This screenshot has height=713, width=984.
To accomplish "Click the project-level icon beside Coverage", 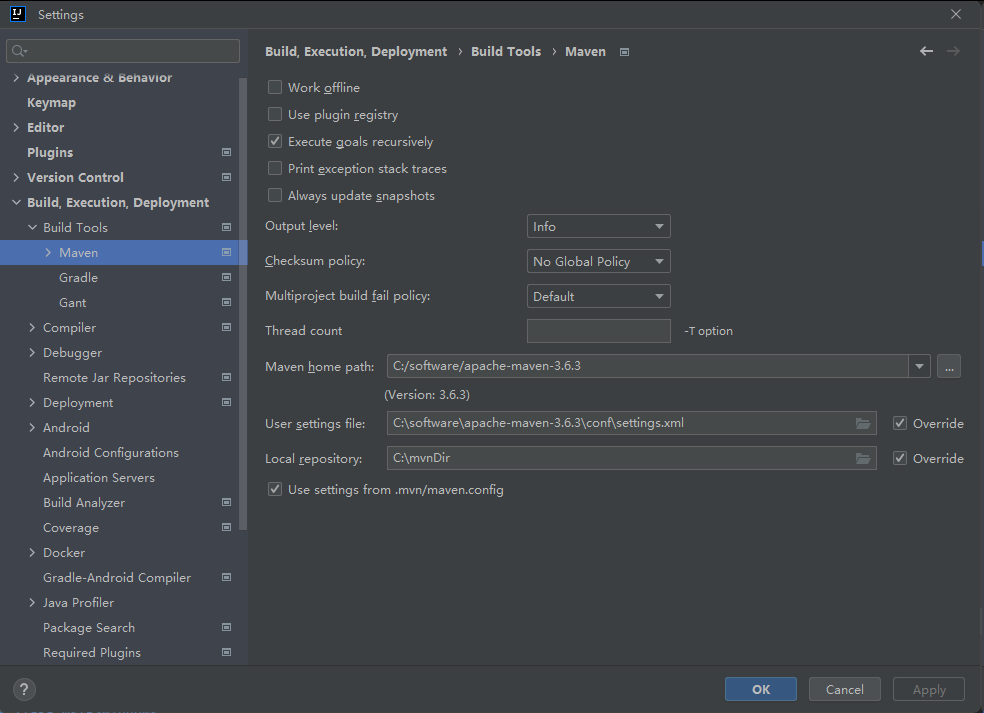I will [x=227, y=527].
